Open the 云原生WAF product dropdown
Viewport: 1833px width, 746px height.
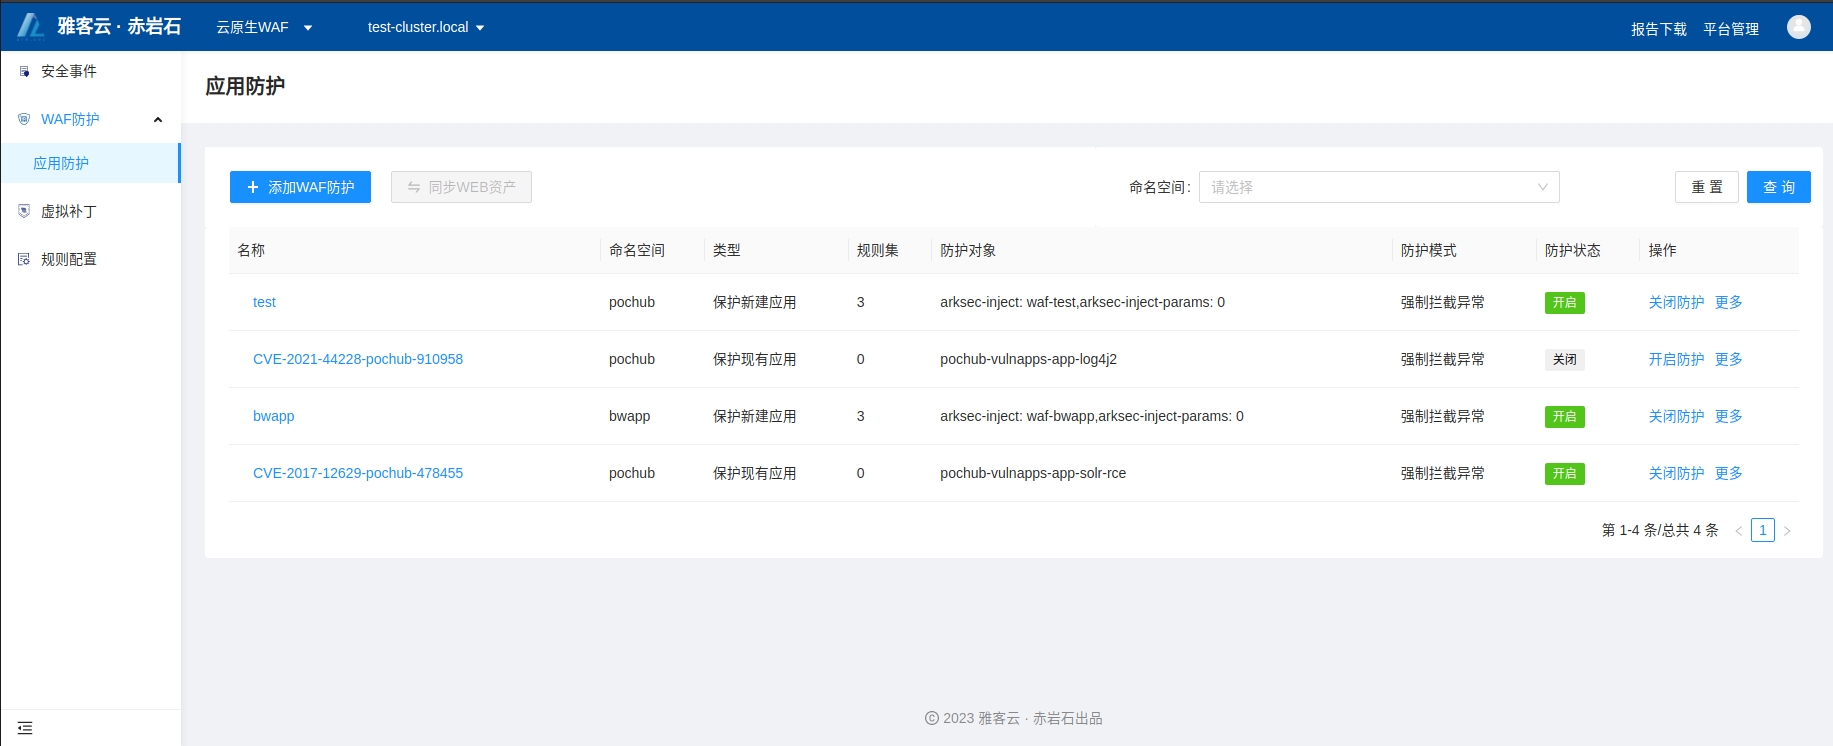coord(264,27)
